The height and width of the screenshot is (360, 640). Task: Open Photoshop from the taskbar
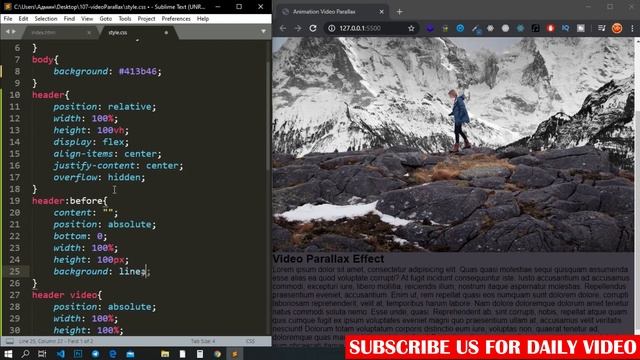[x=78, y=354]
